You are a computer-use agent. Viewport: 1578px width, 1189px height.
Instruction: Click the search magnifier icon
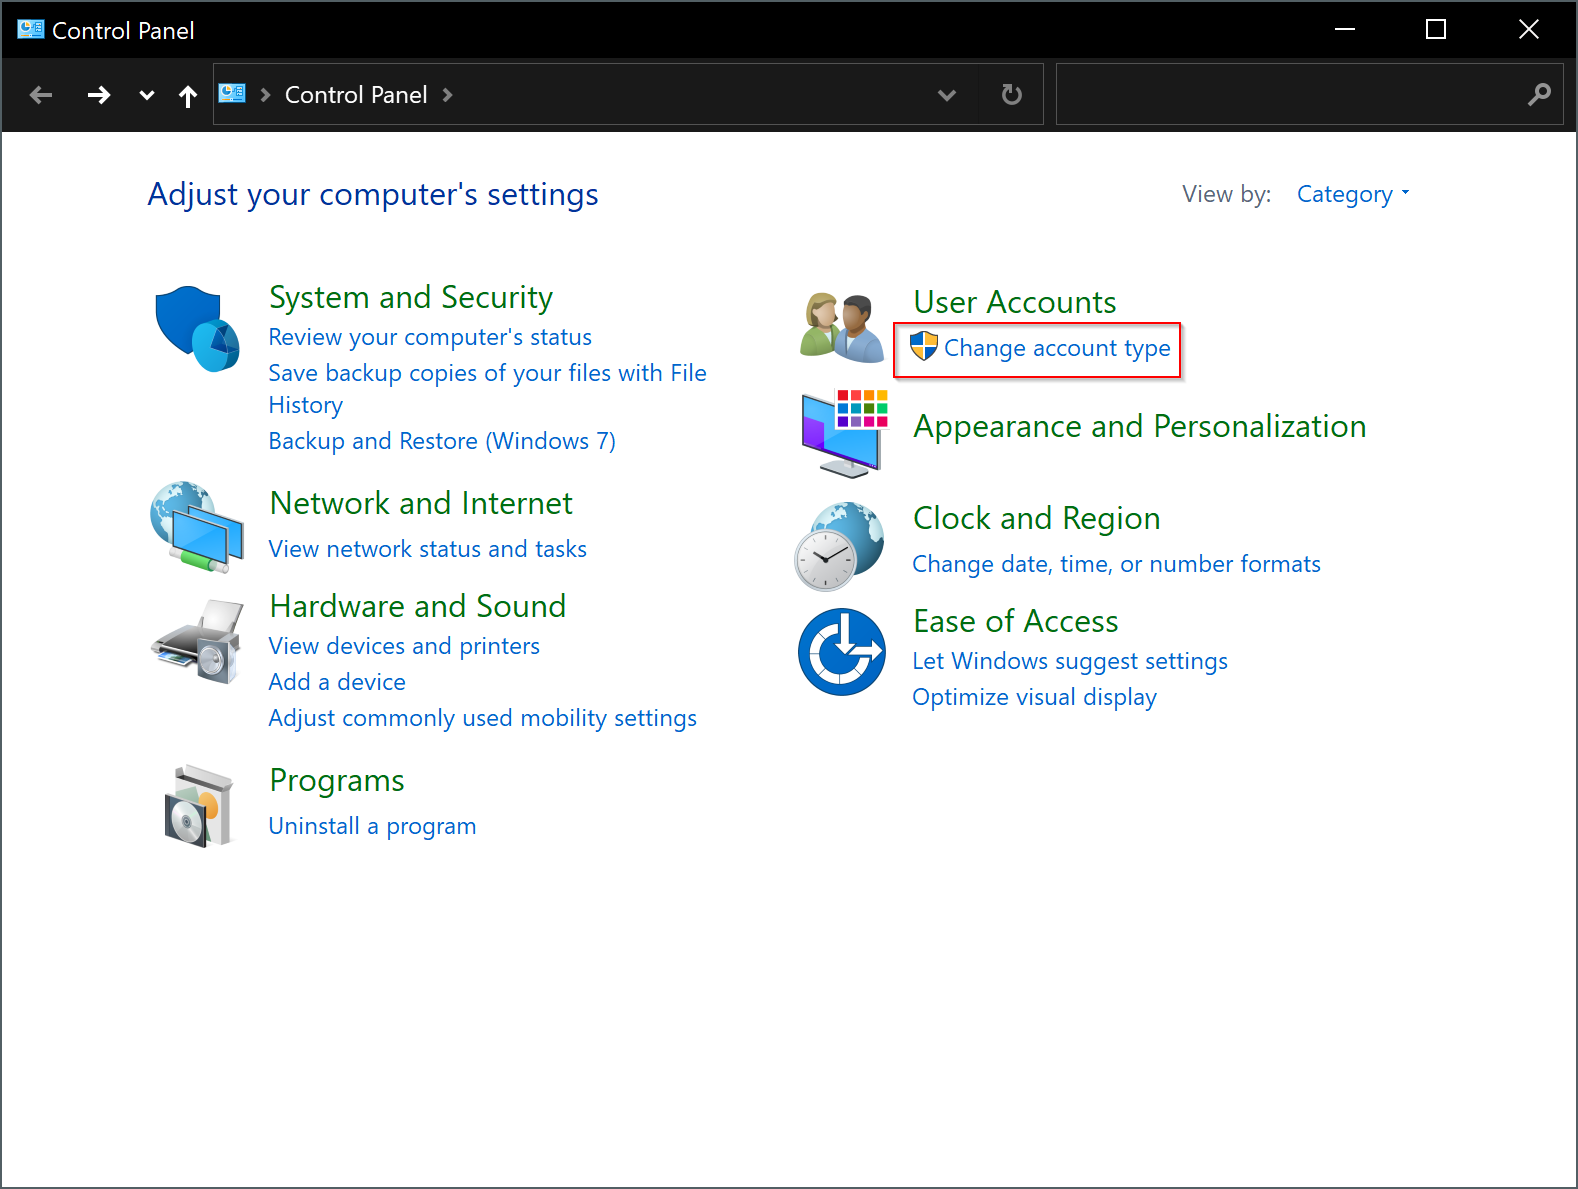click(1539, 94)
